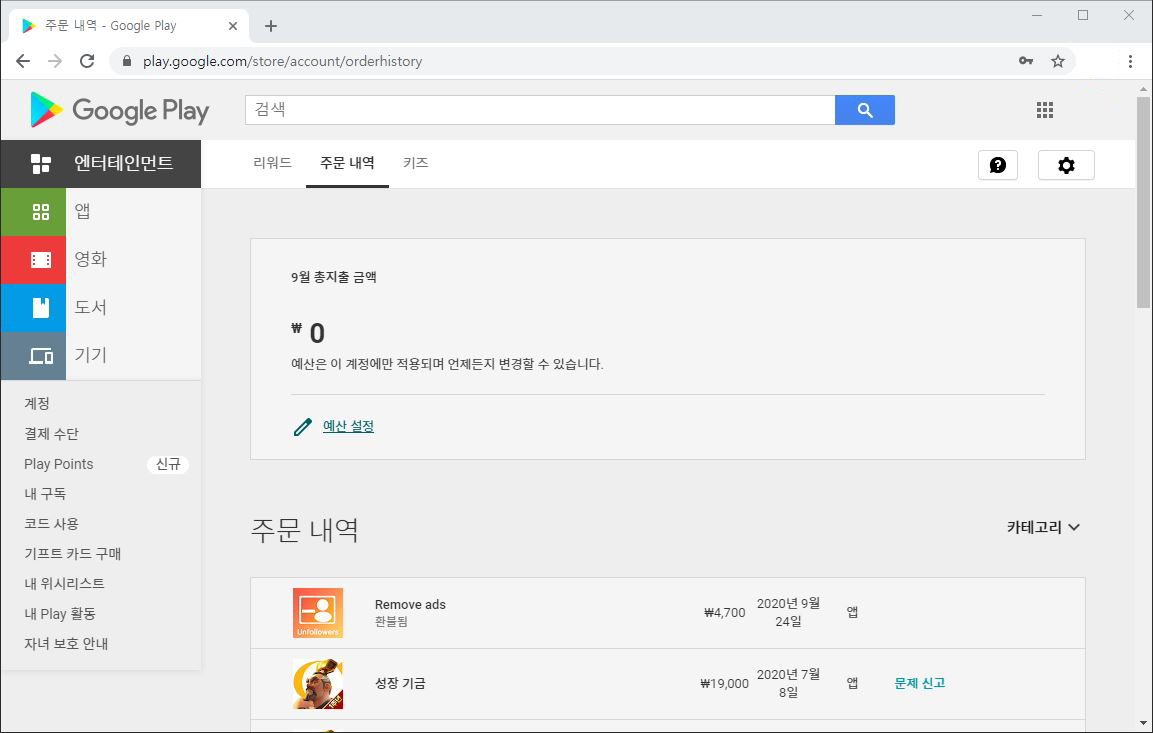1153x733 pixels.
Task: Open the 결제 수단 sidebar link
Action: click(x=51, y=434)
